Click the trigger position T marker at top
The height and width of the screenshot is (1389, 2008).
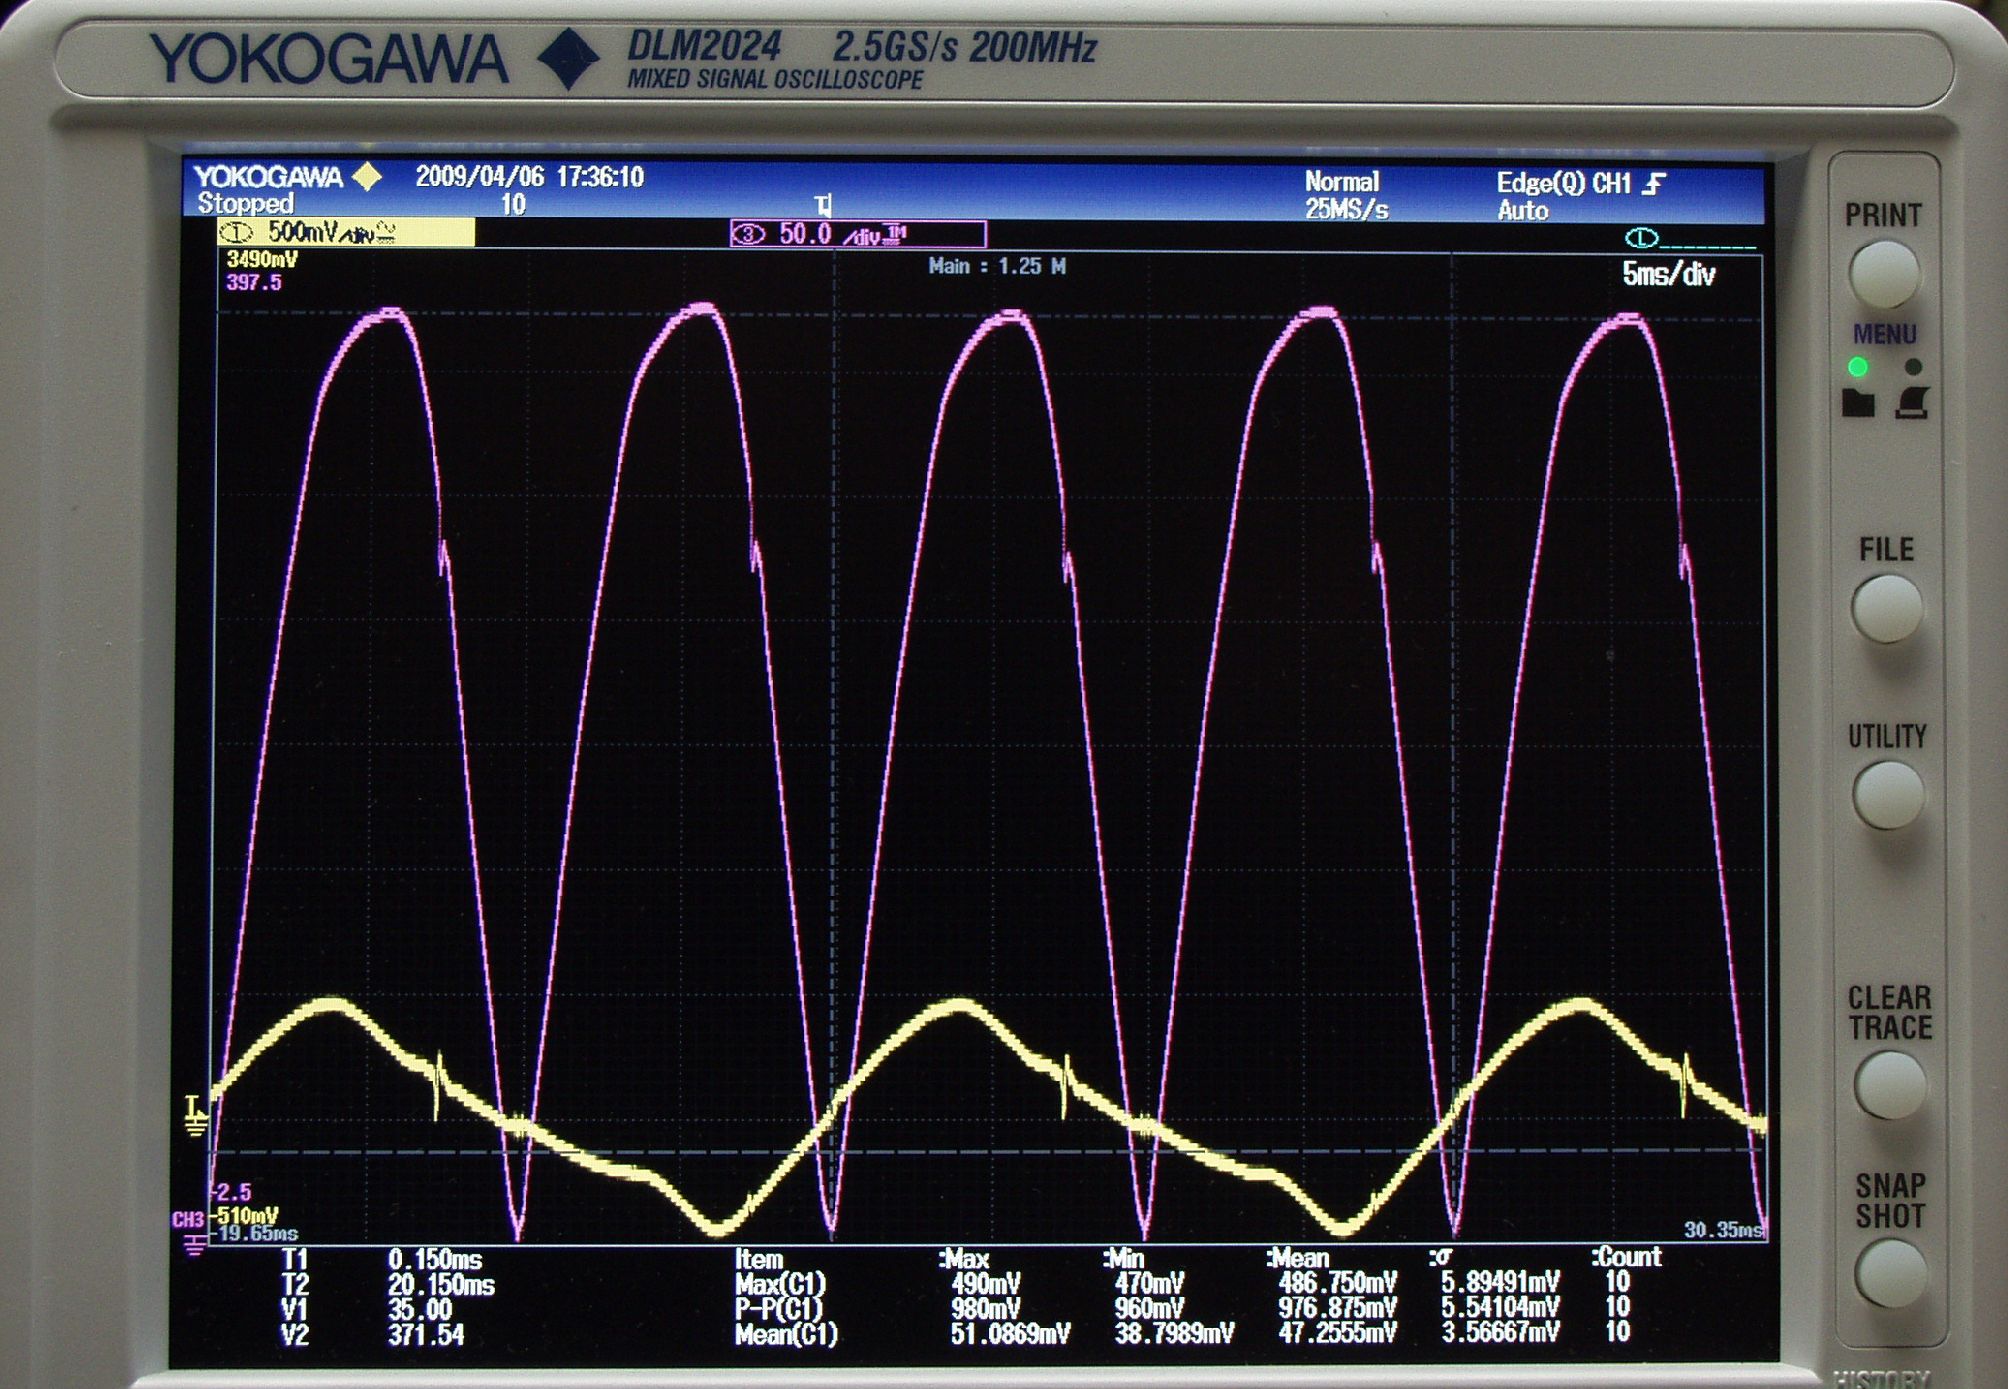(x=823, y=206)
